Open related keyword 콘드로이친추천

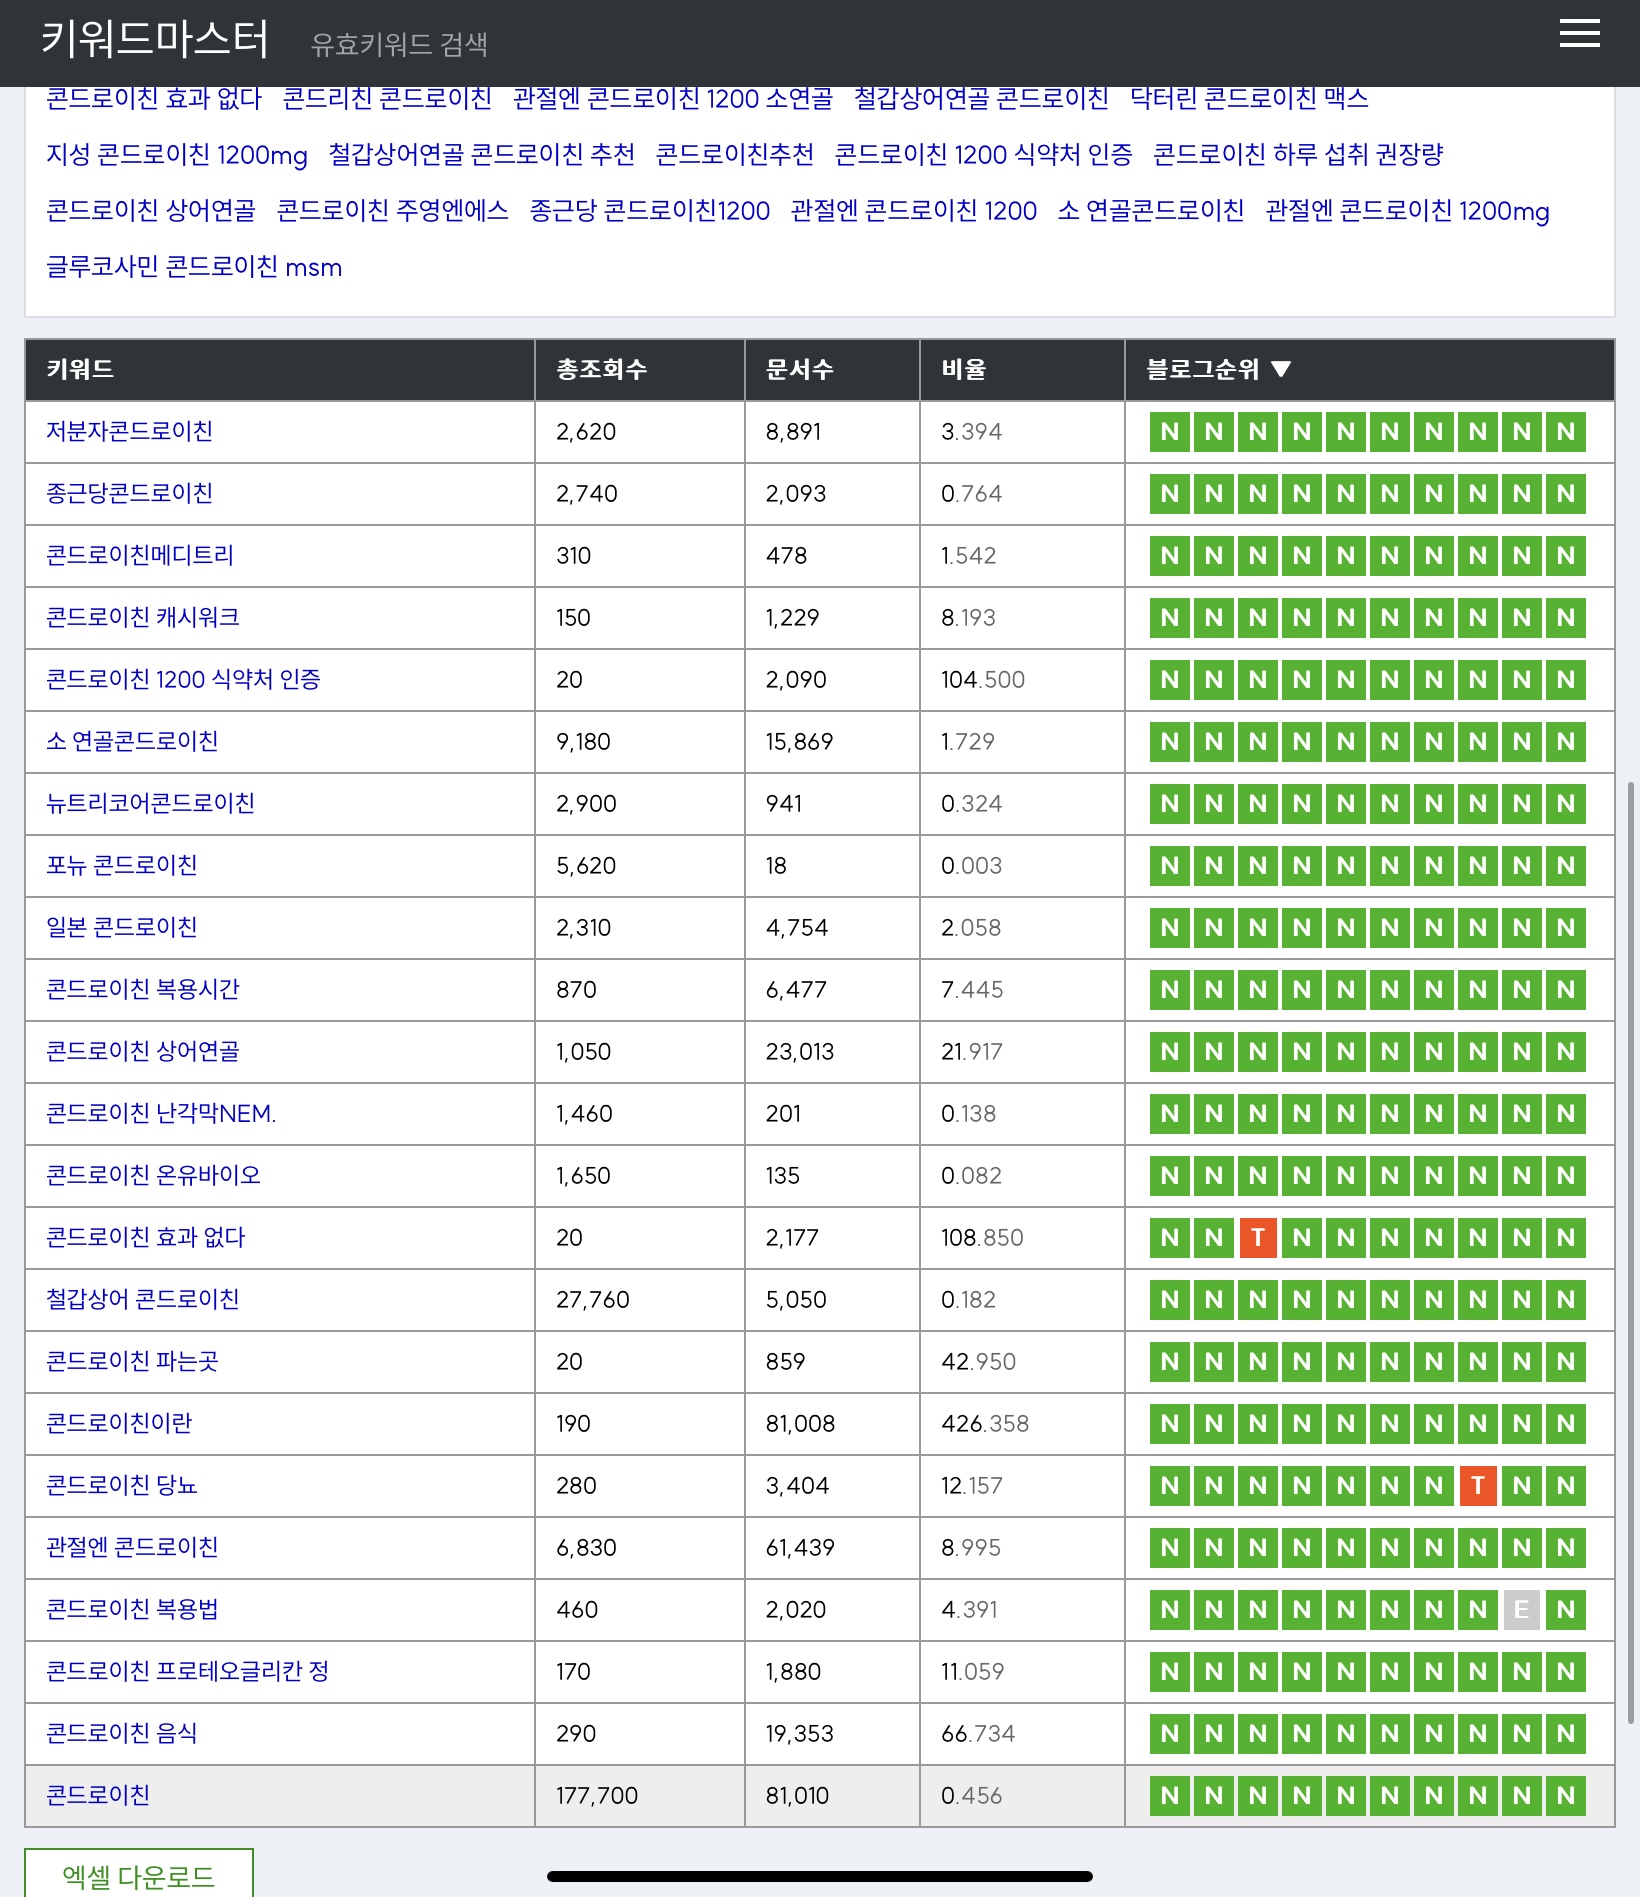point(735,154)
